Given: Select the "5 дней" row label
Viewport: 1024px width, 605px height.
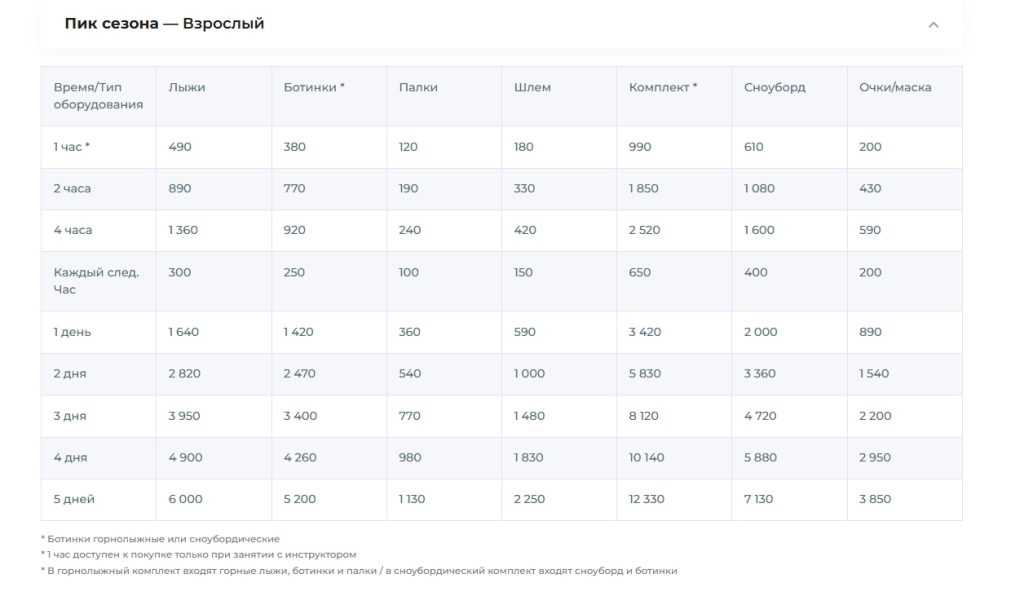Looking at the screenshot, I should tap(74, 499).
